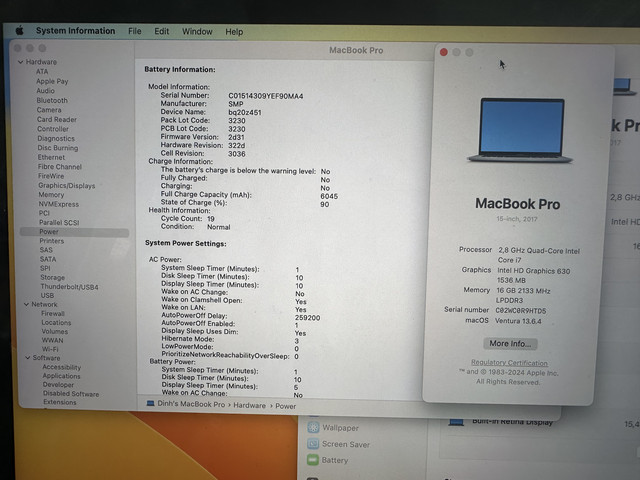Close the About This Mac window
This screenshot has height=480, width=640.
click(444, 52)
